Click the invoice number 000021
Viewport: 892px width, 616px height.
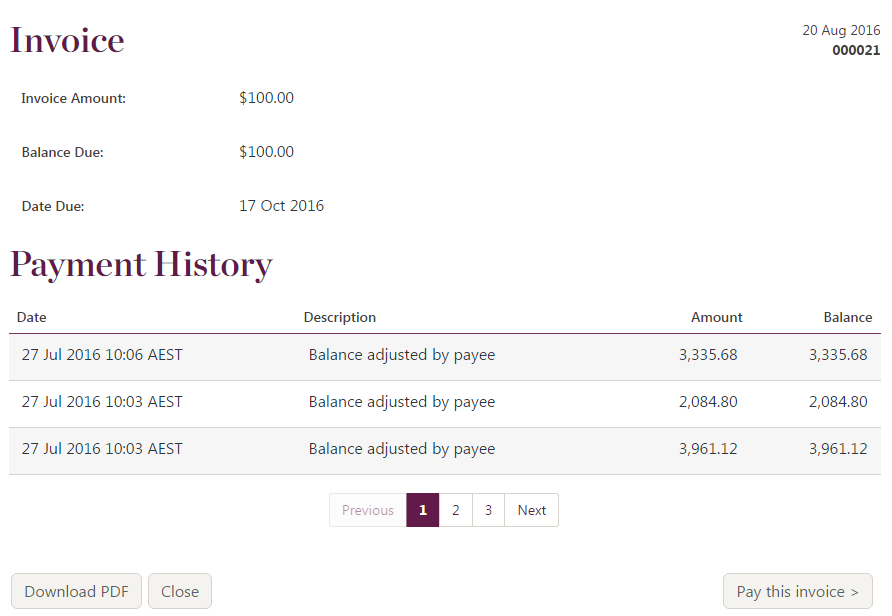pyautogui.click(x=856, y=50)
